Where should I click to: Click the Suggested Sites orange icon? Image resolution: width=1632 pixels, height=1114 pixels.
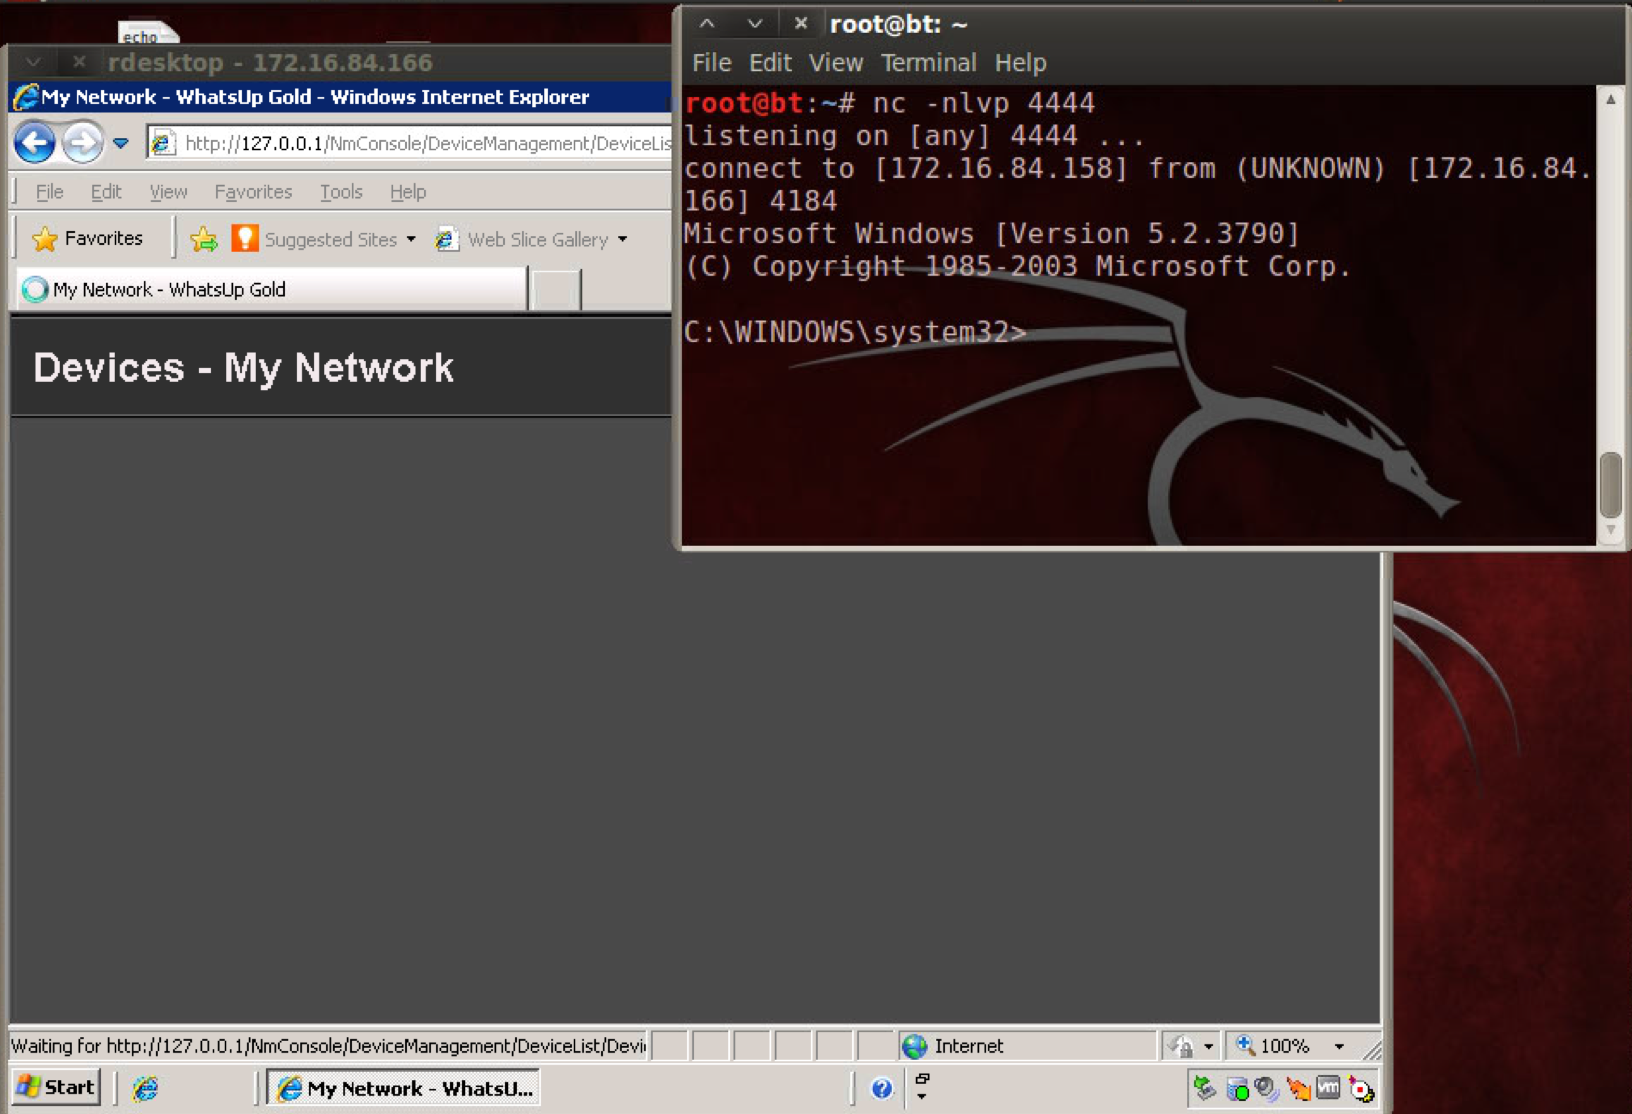245,238
